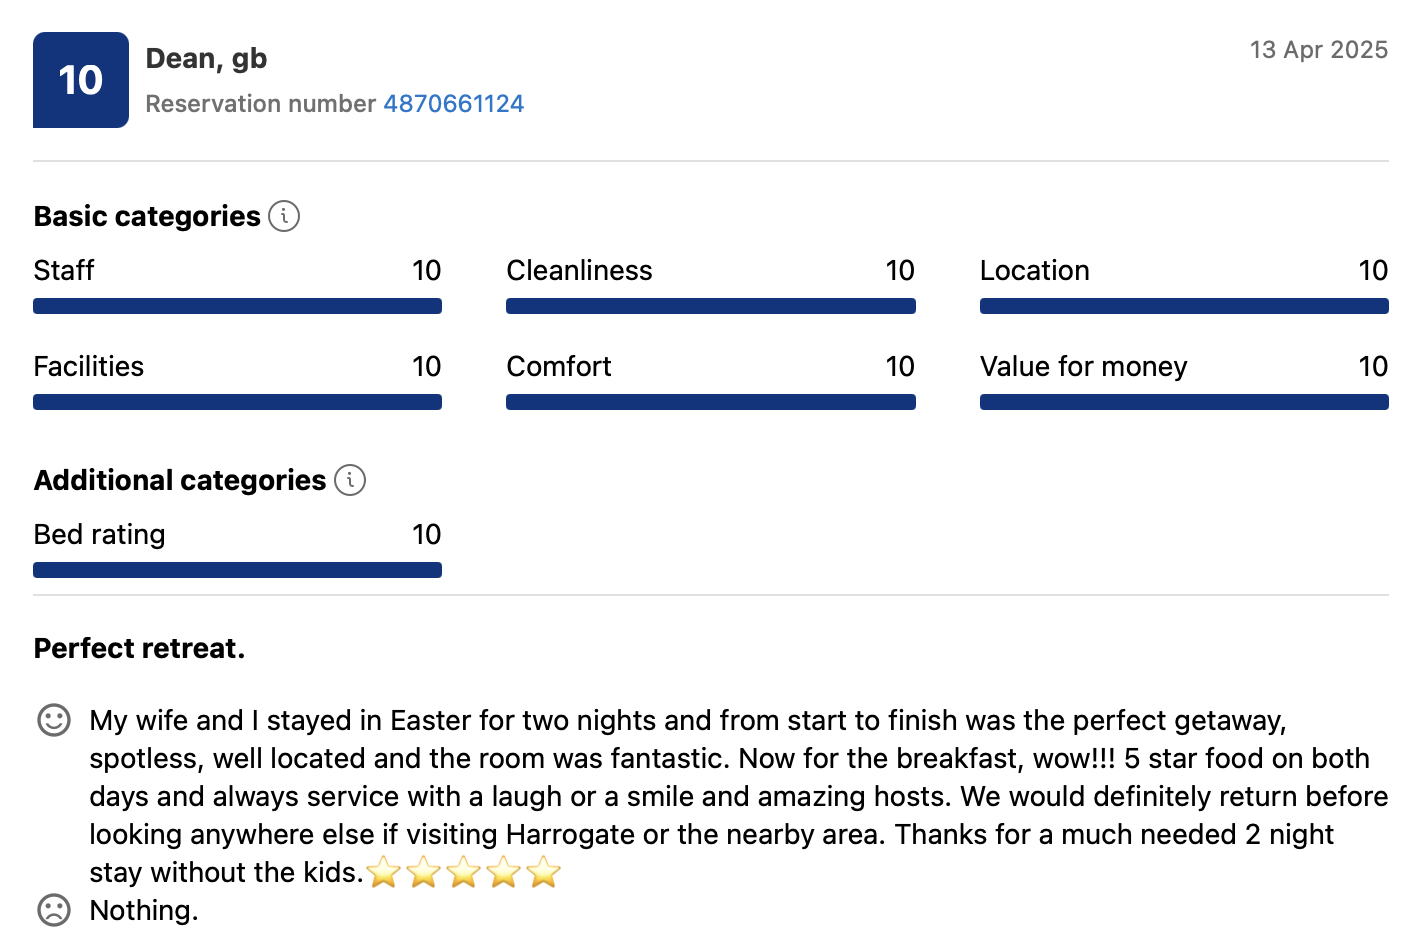The width and height of the screenshot is (1422, 948).
Task: Click the Cleanliness rating bar
Action: click(x=710, y=306)
